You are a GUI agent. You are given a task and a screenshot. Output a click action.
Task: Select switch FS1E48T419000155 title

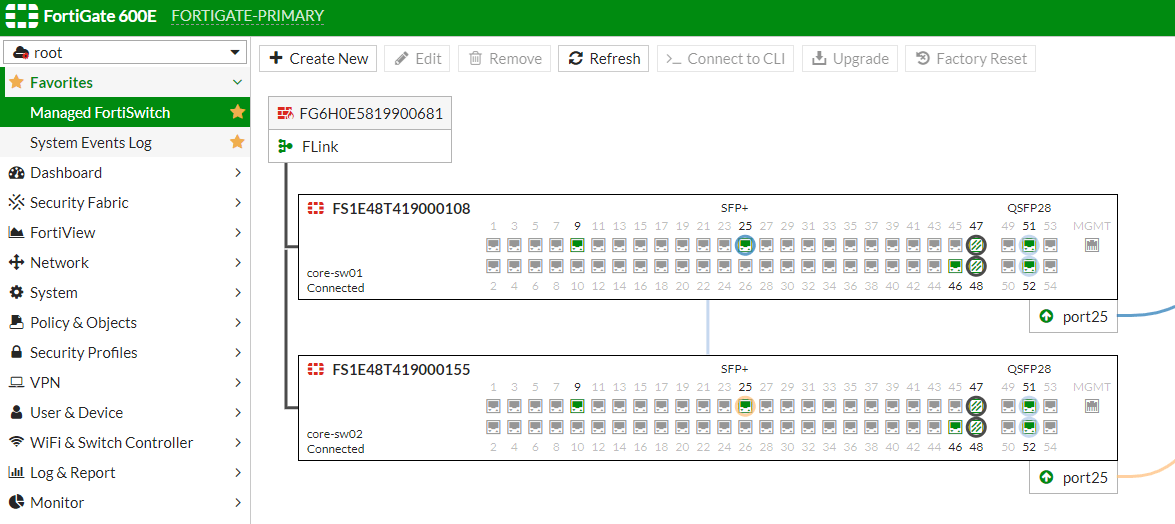(x=402, y=369)
